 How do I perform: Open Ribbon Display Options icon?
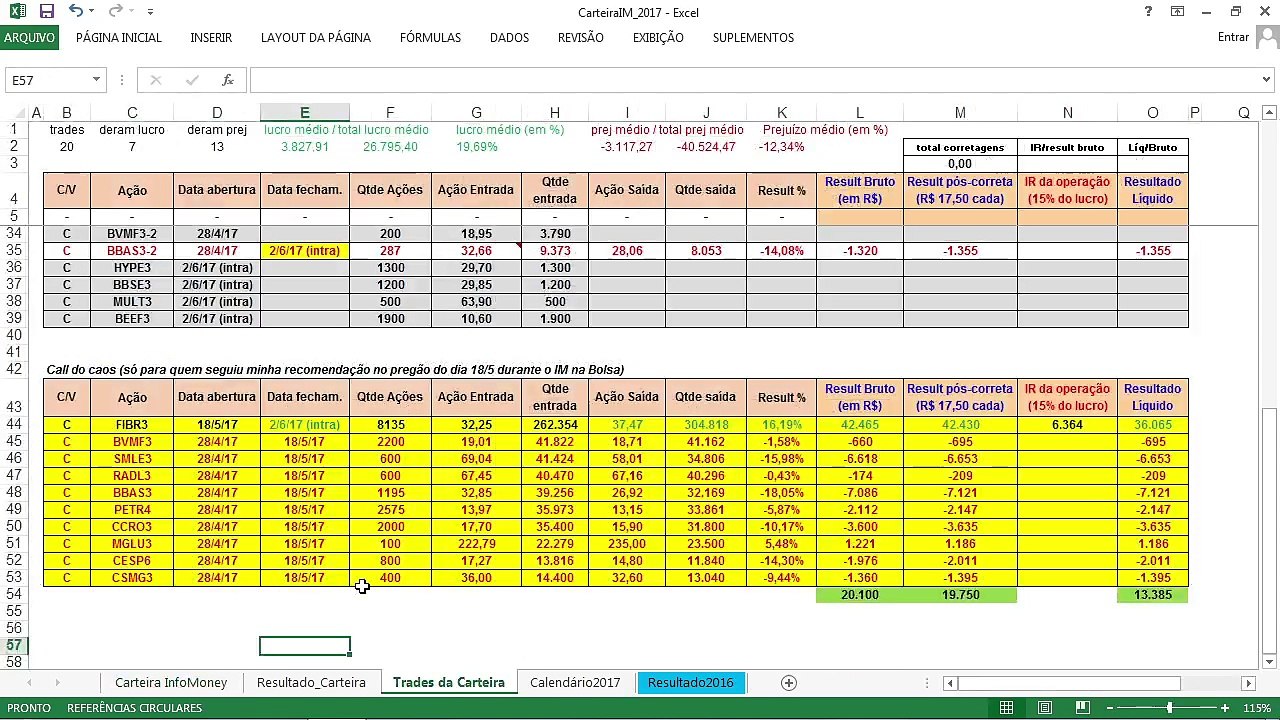[1178, 12]
